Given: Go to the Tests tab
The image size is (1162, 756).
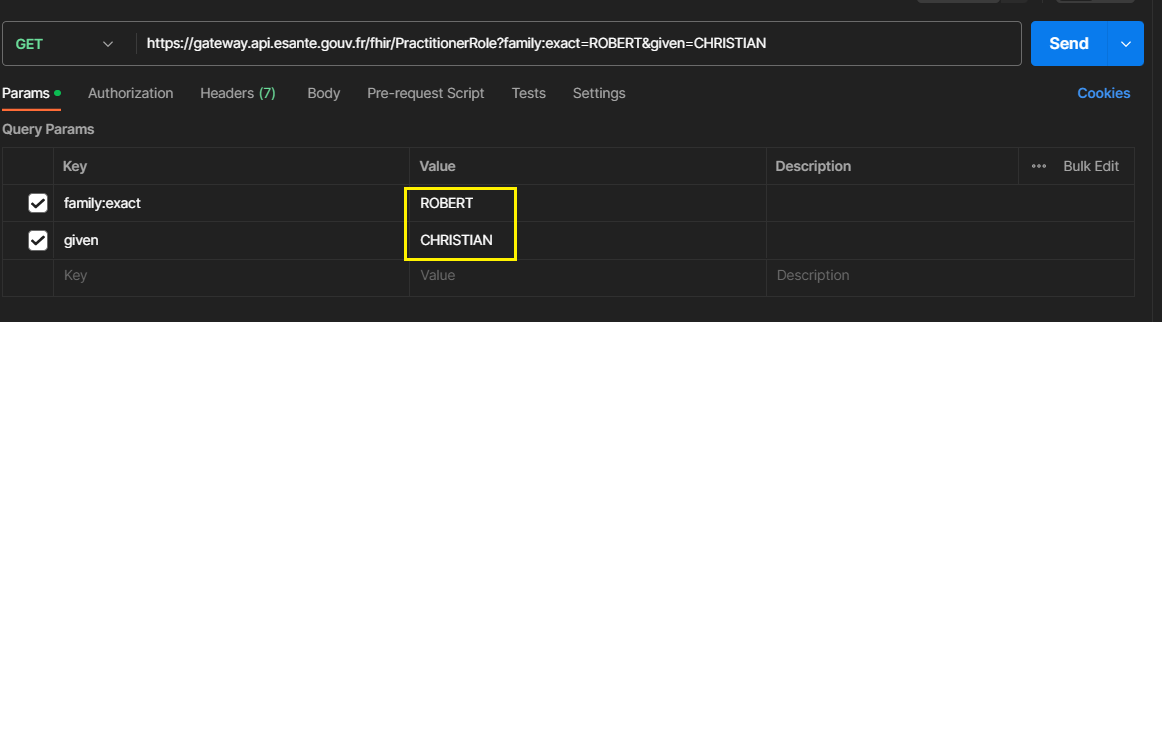Looking at the screenshot, I should 528,93.
